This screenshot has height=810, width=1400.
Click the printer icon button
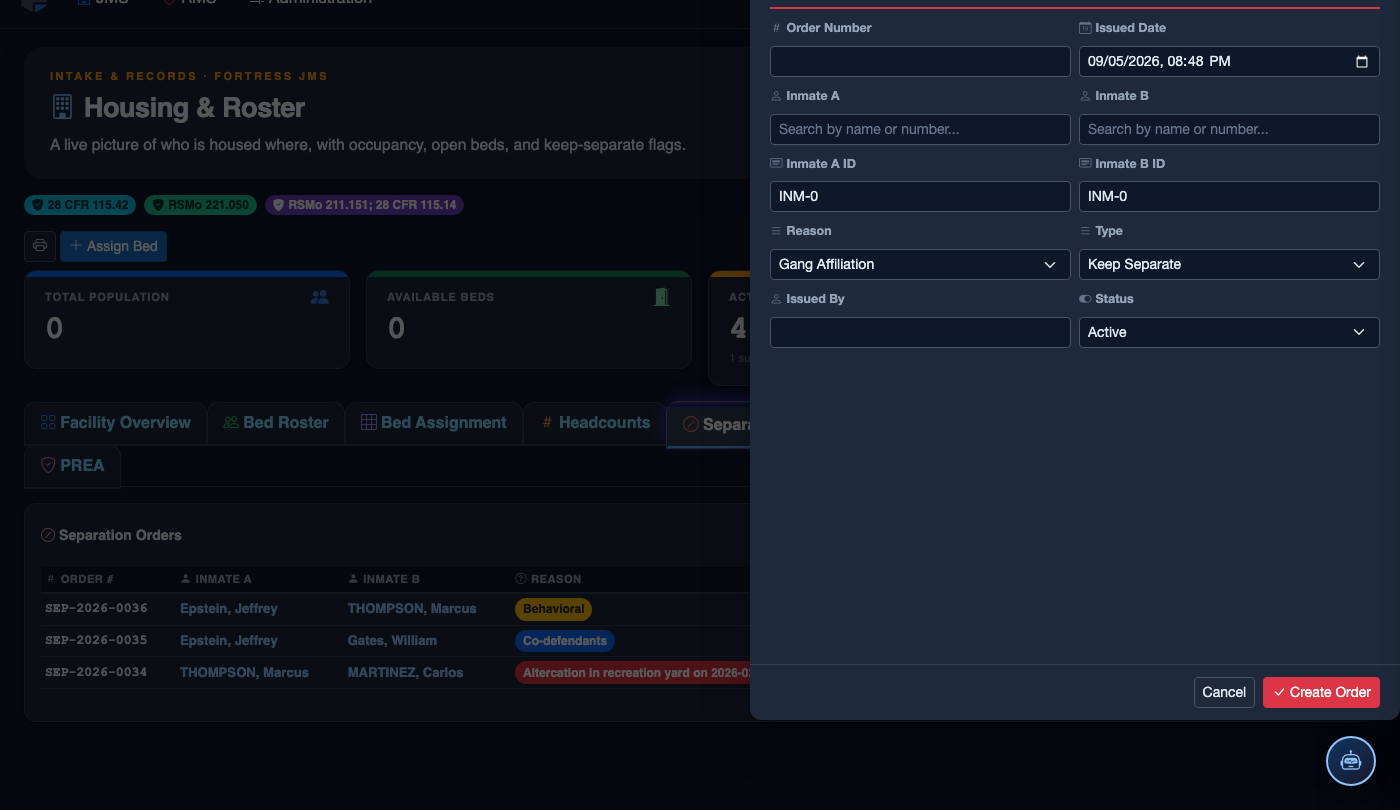[x=40, y=246]
